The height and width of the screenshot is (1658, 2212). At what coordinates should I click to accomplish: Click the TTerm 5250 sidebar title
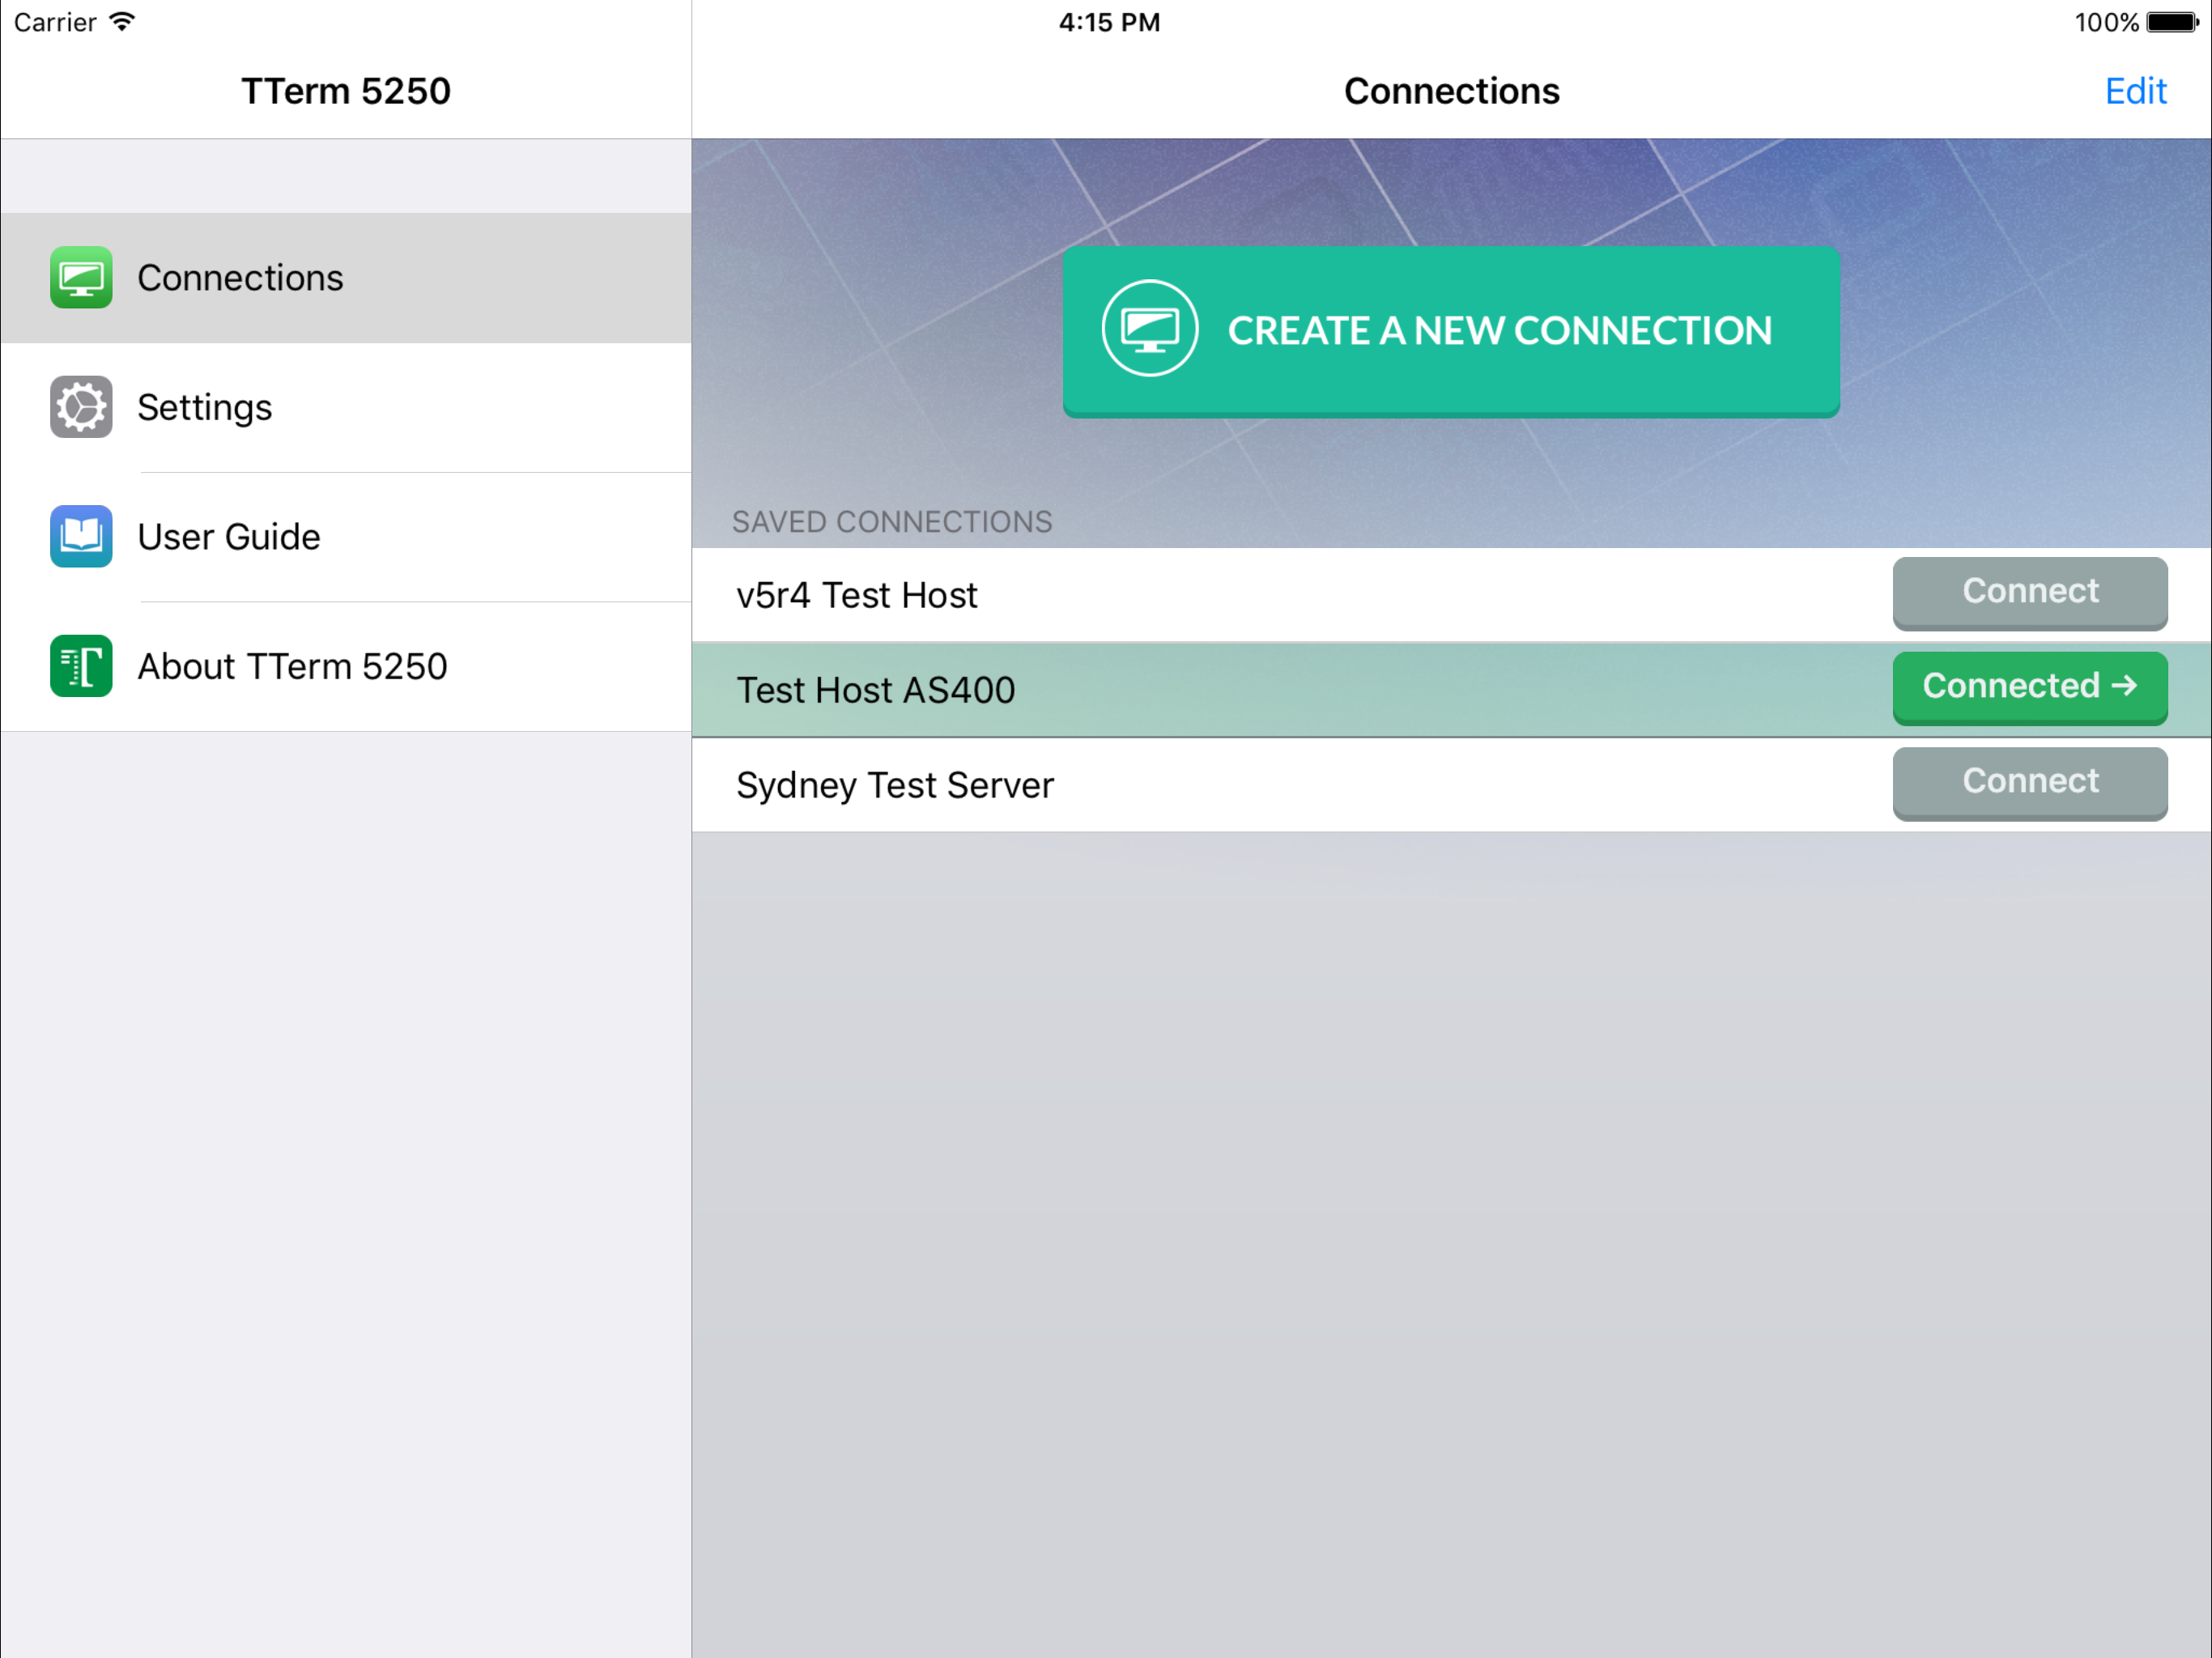click(x=346, y=91)
